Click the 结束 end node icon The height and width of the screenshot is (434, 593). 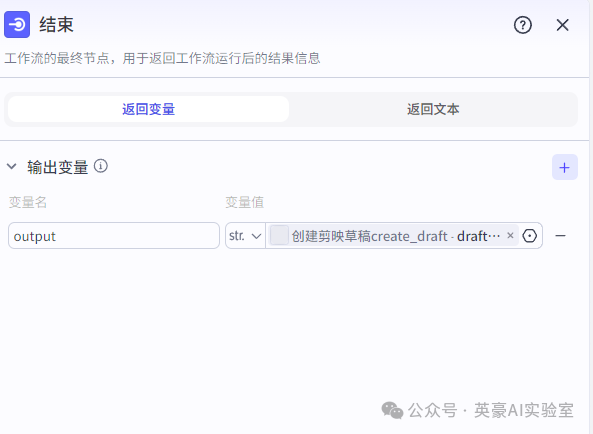[17, 25]
